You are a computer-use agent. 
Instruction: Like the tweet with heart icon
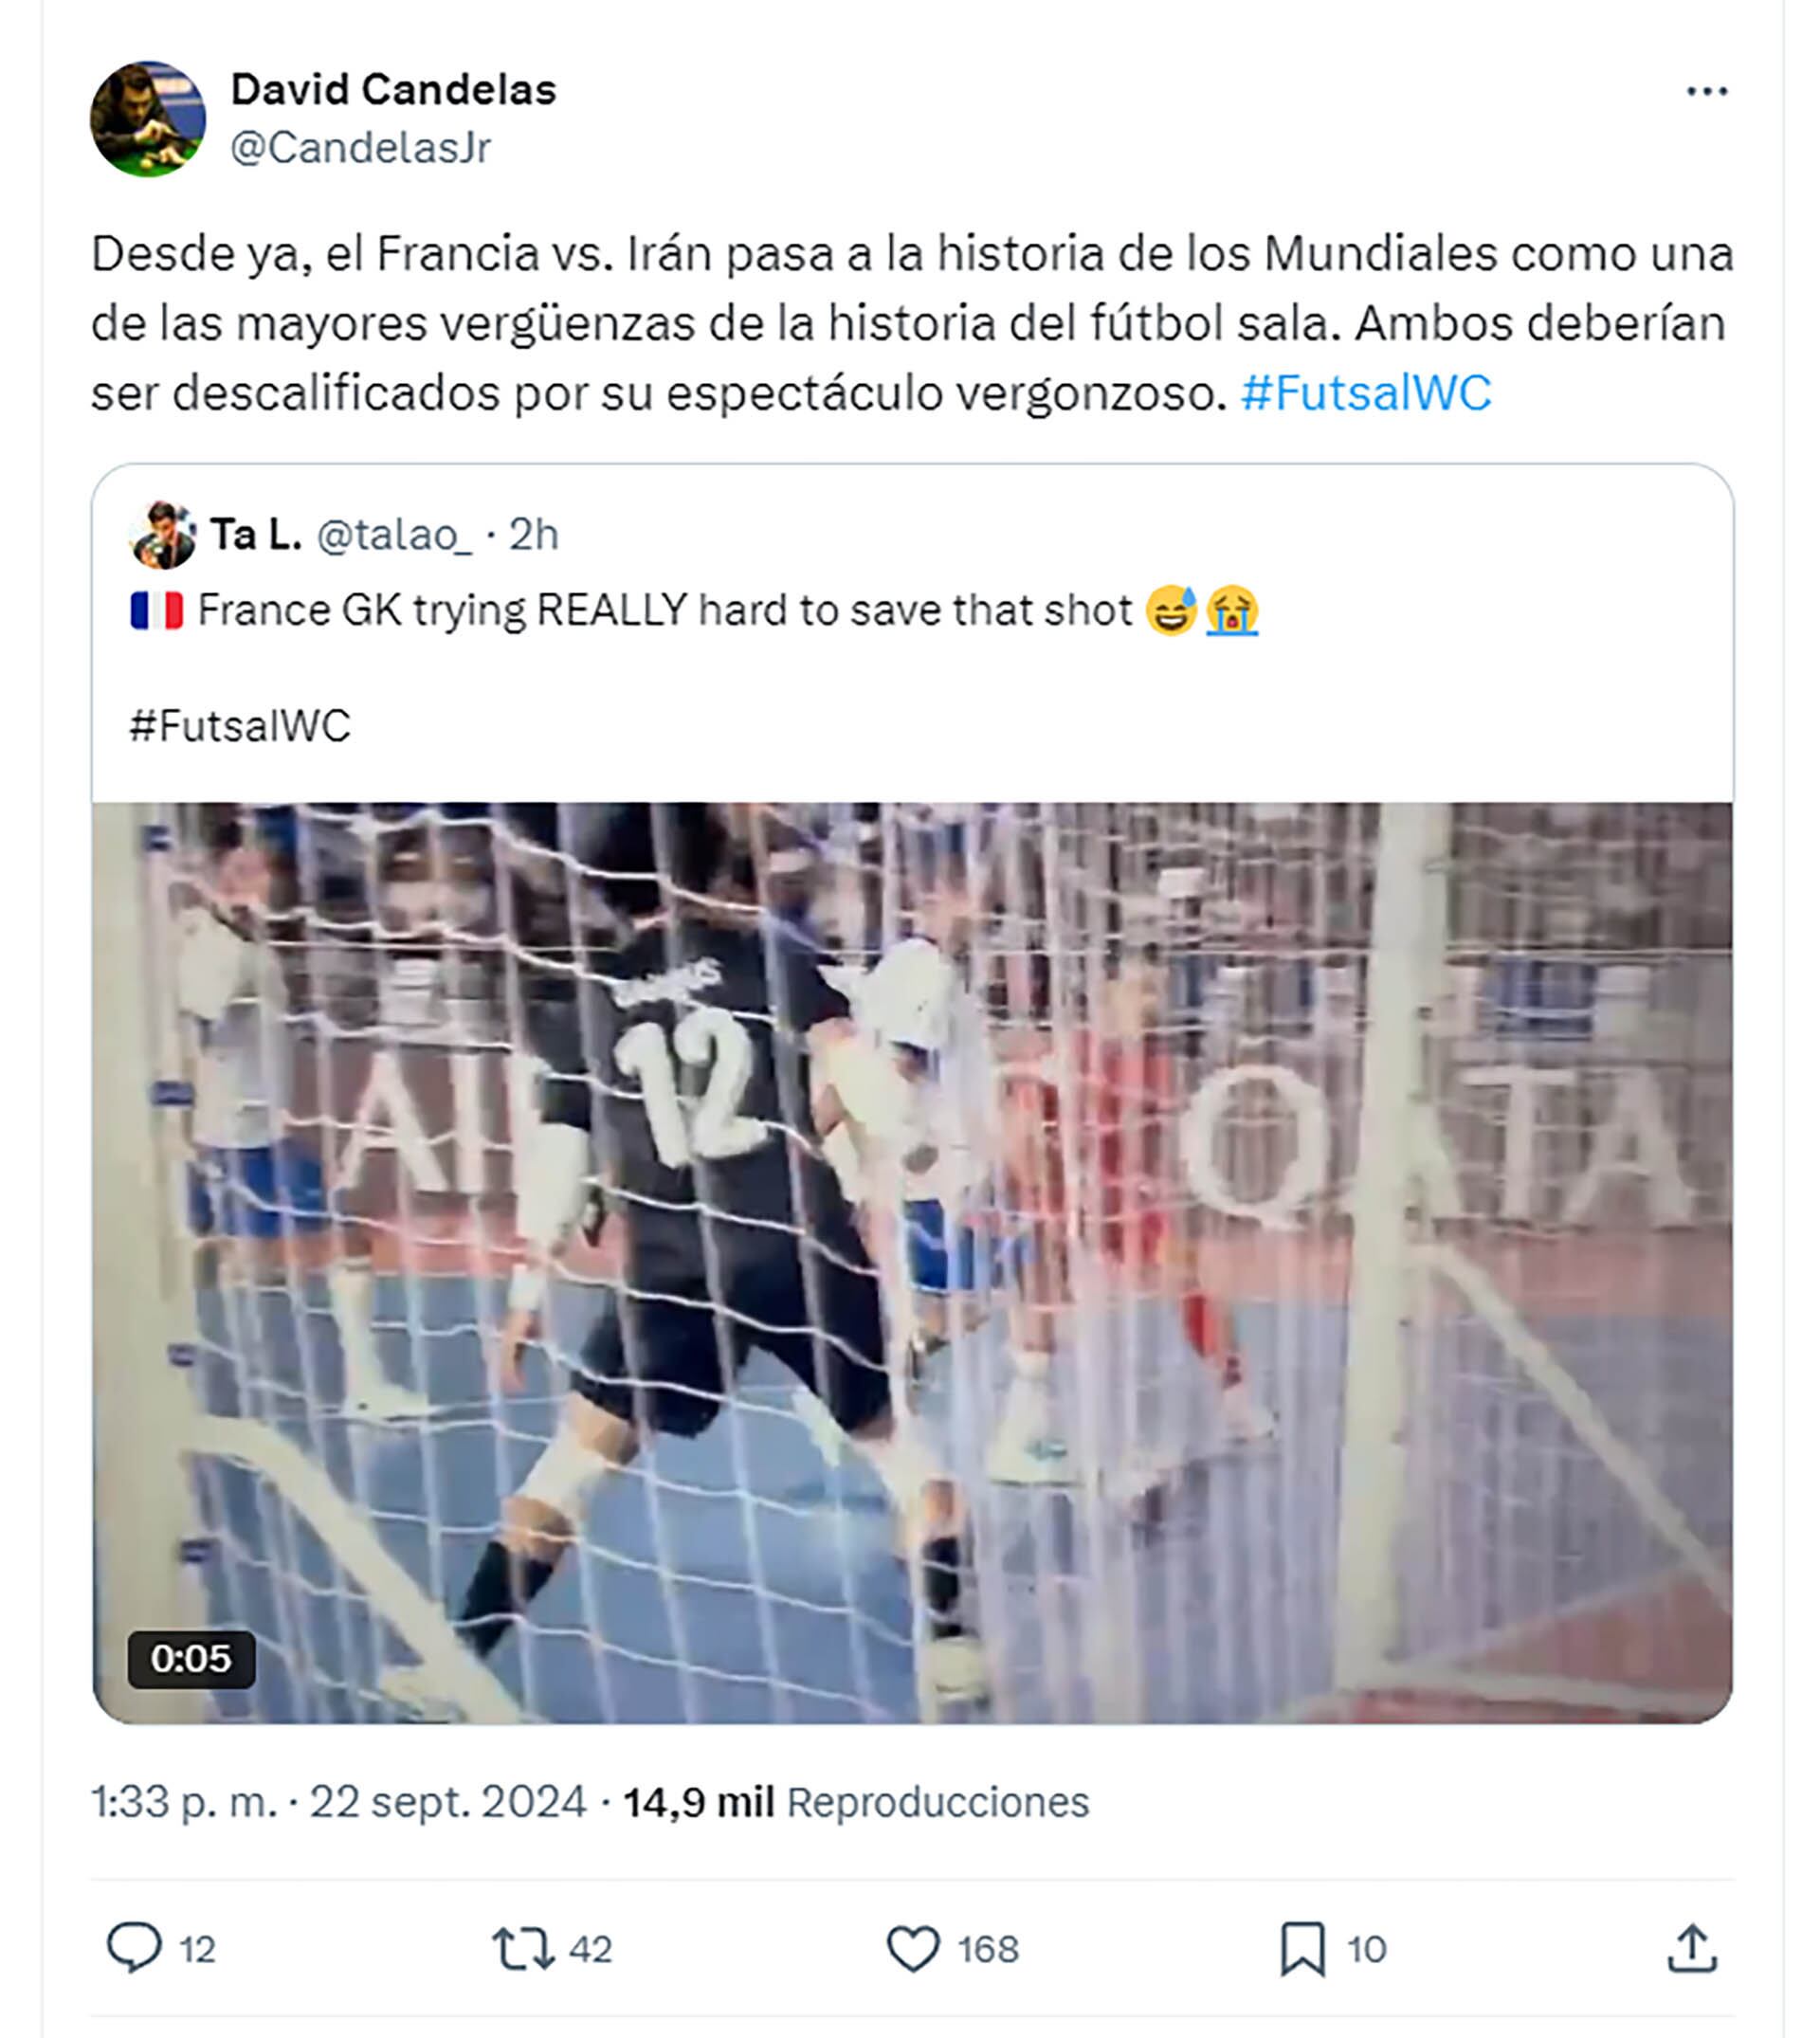tap(913, 1948)
